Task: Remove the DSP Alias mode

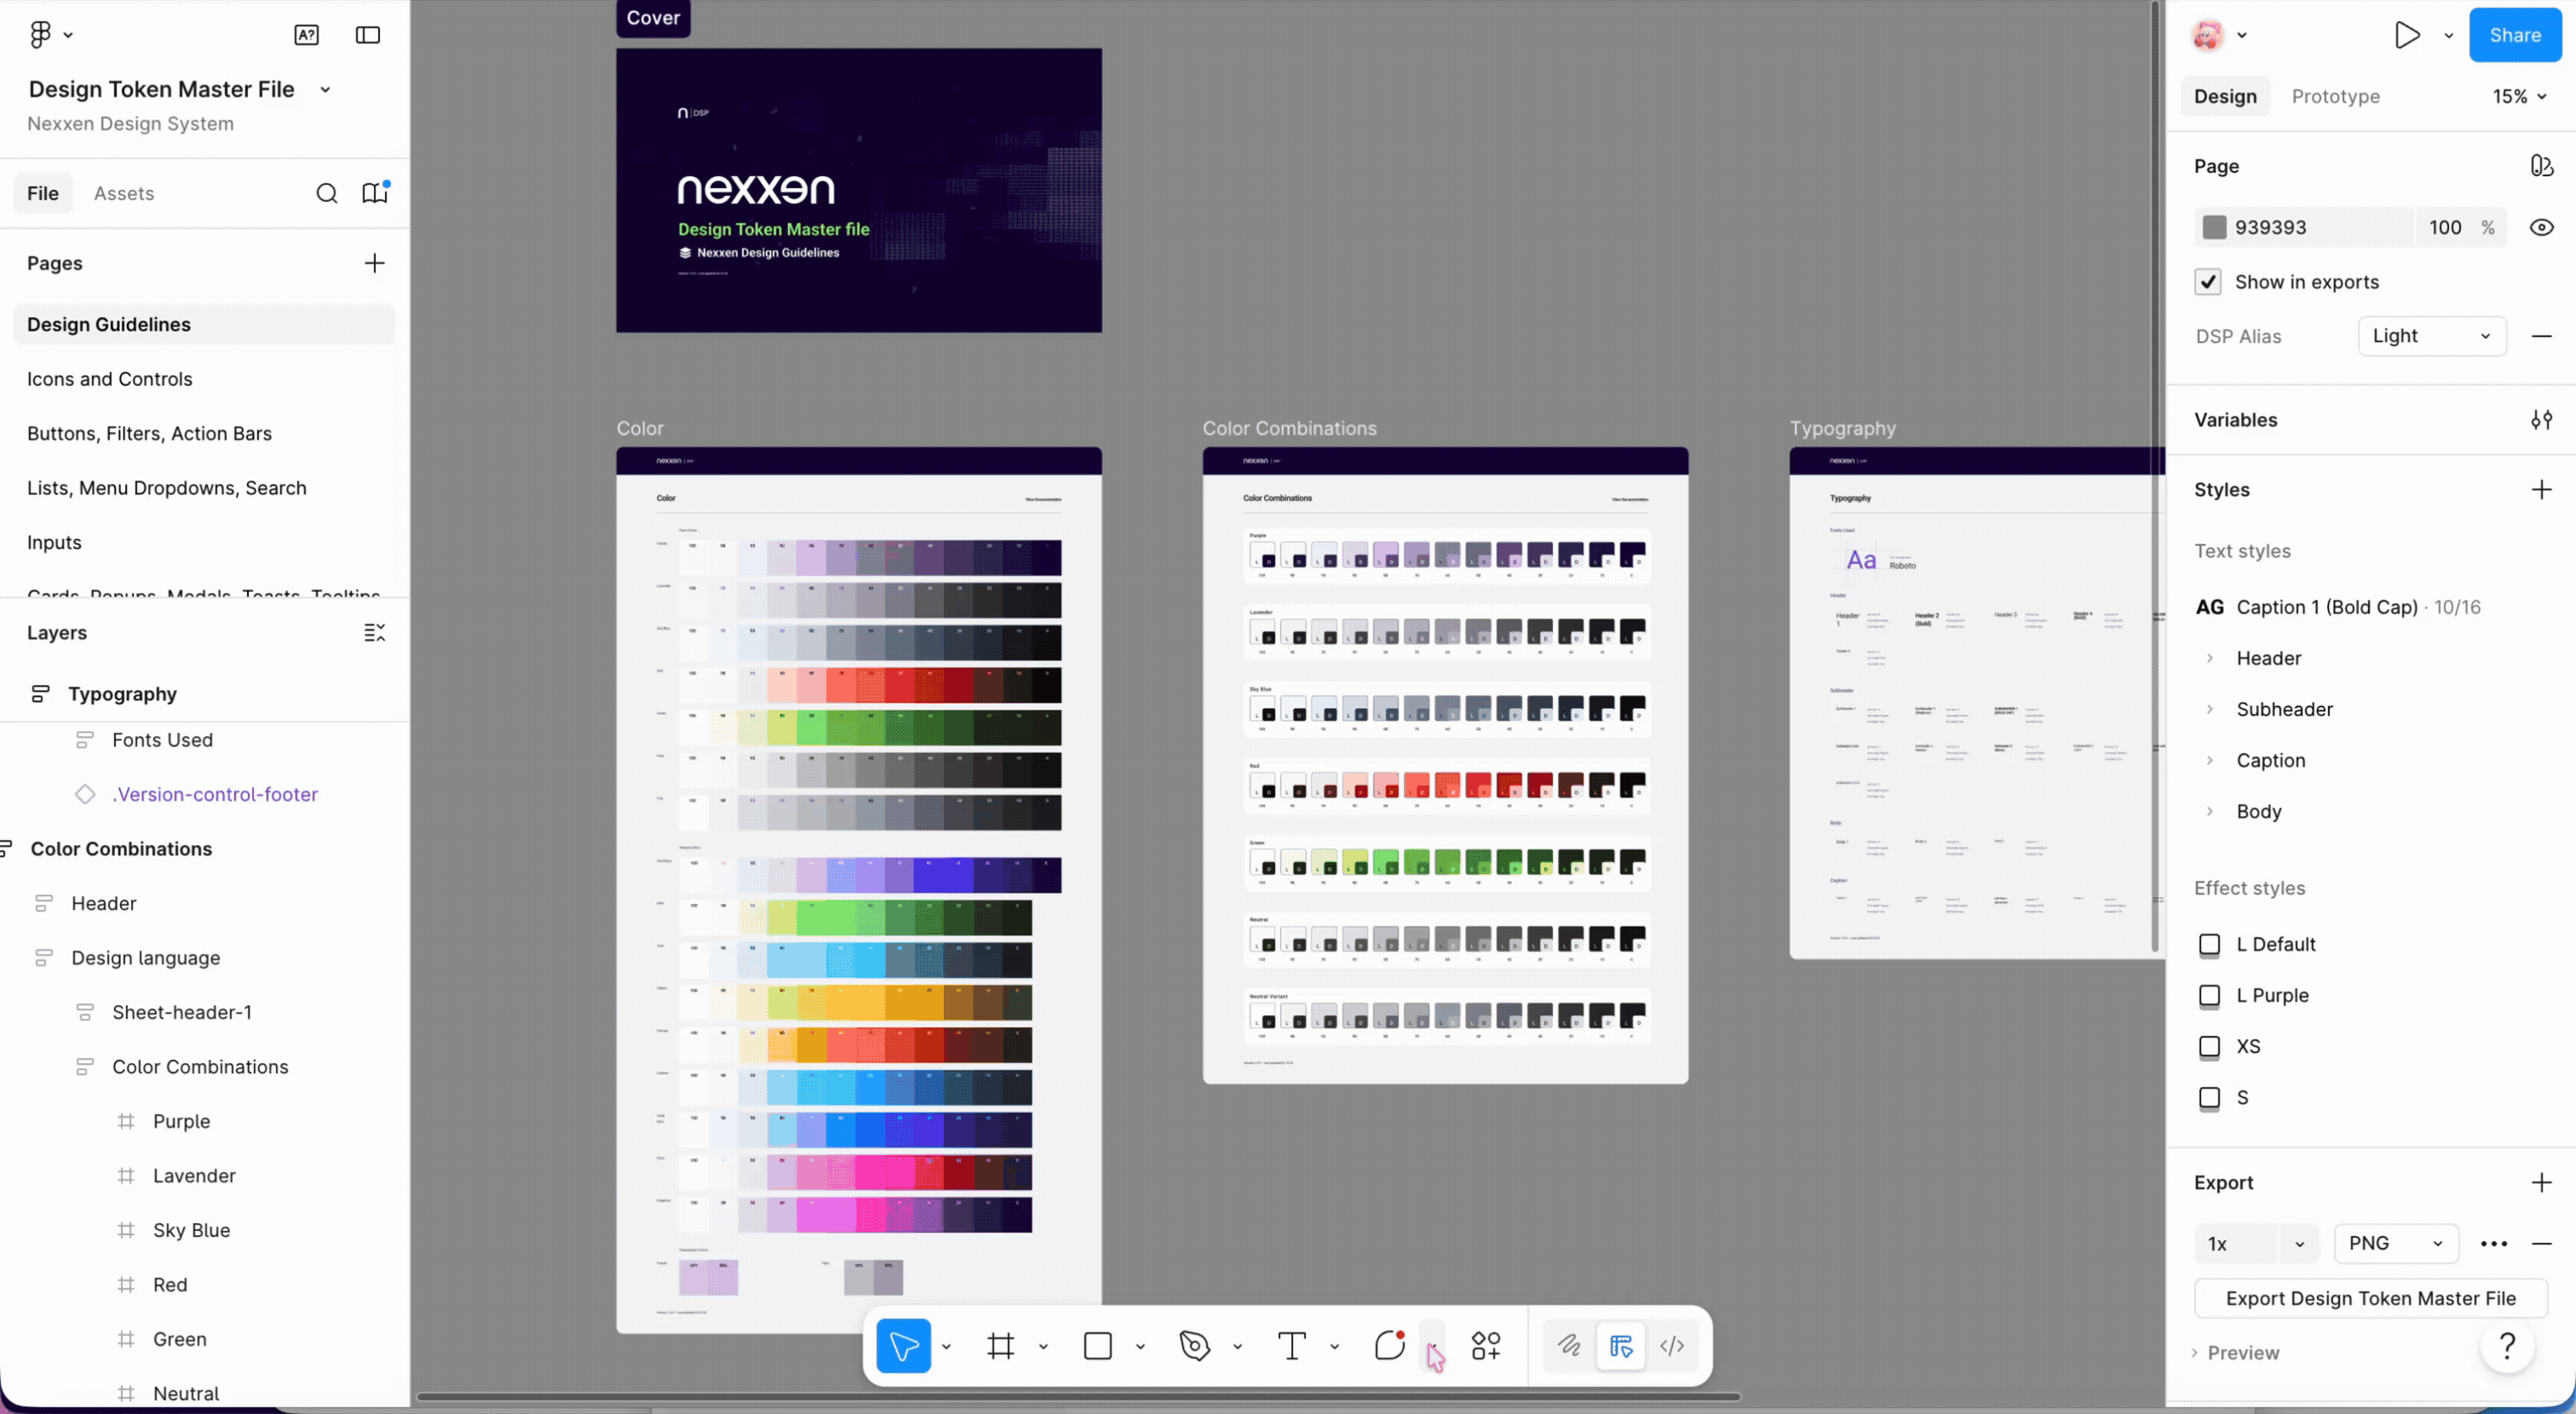Action: point(2541,336)
